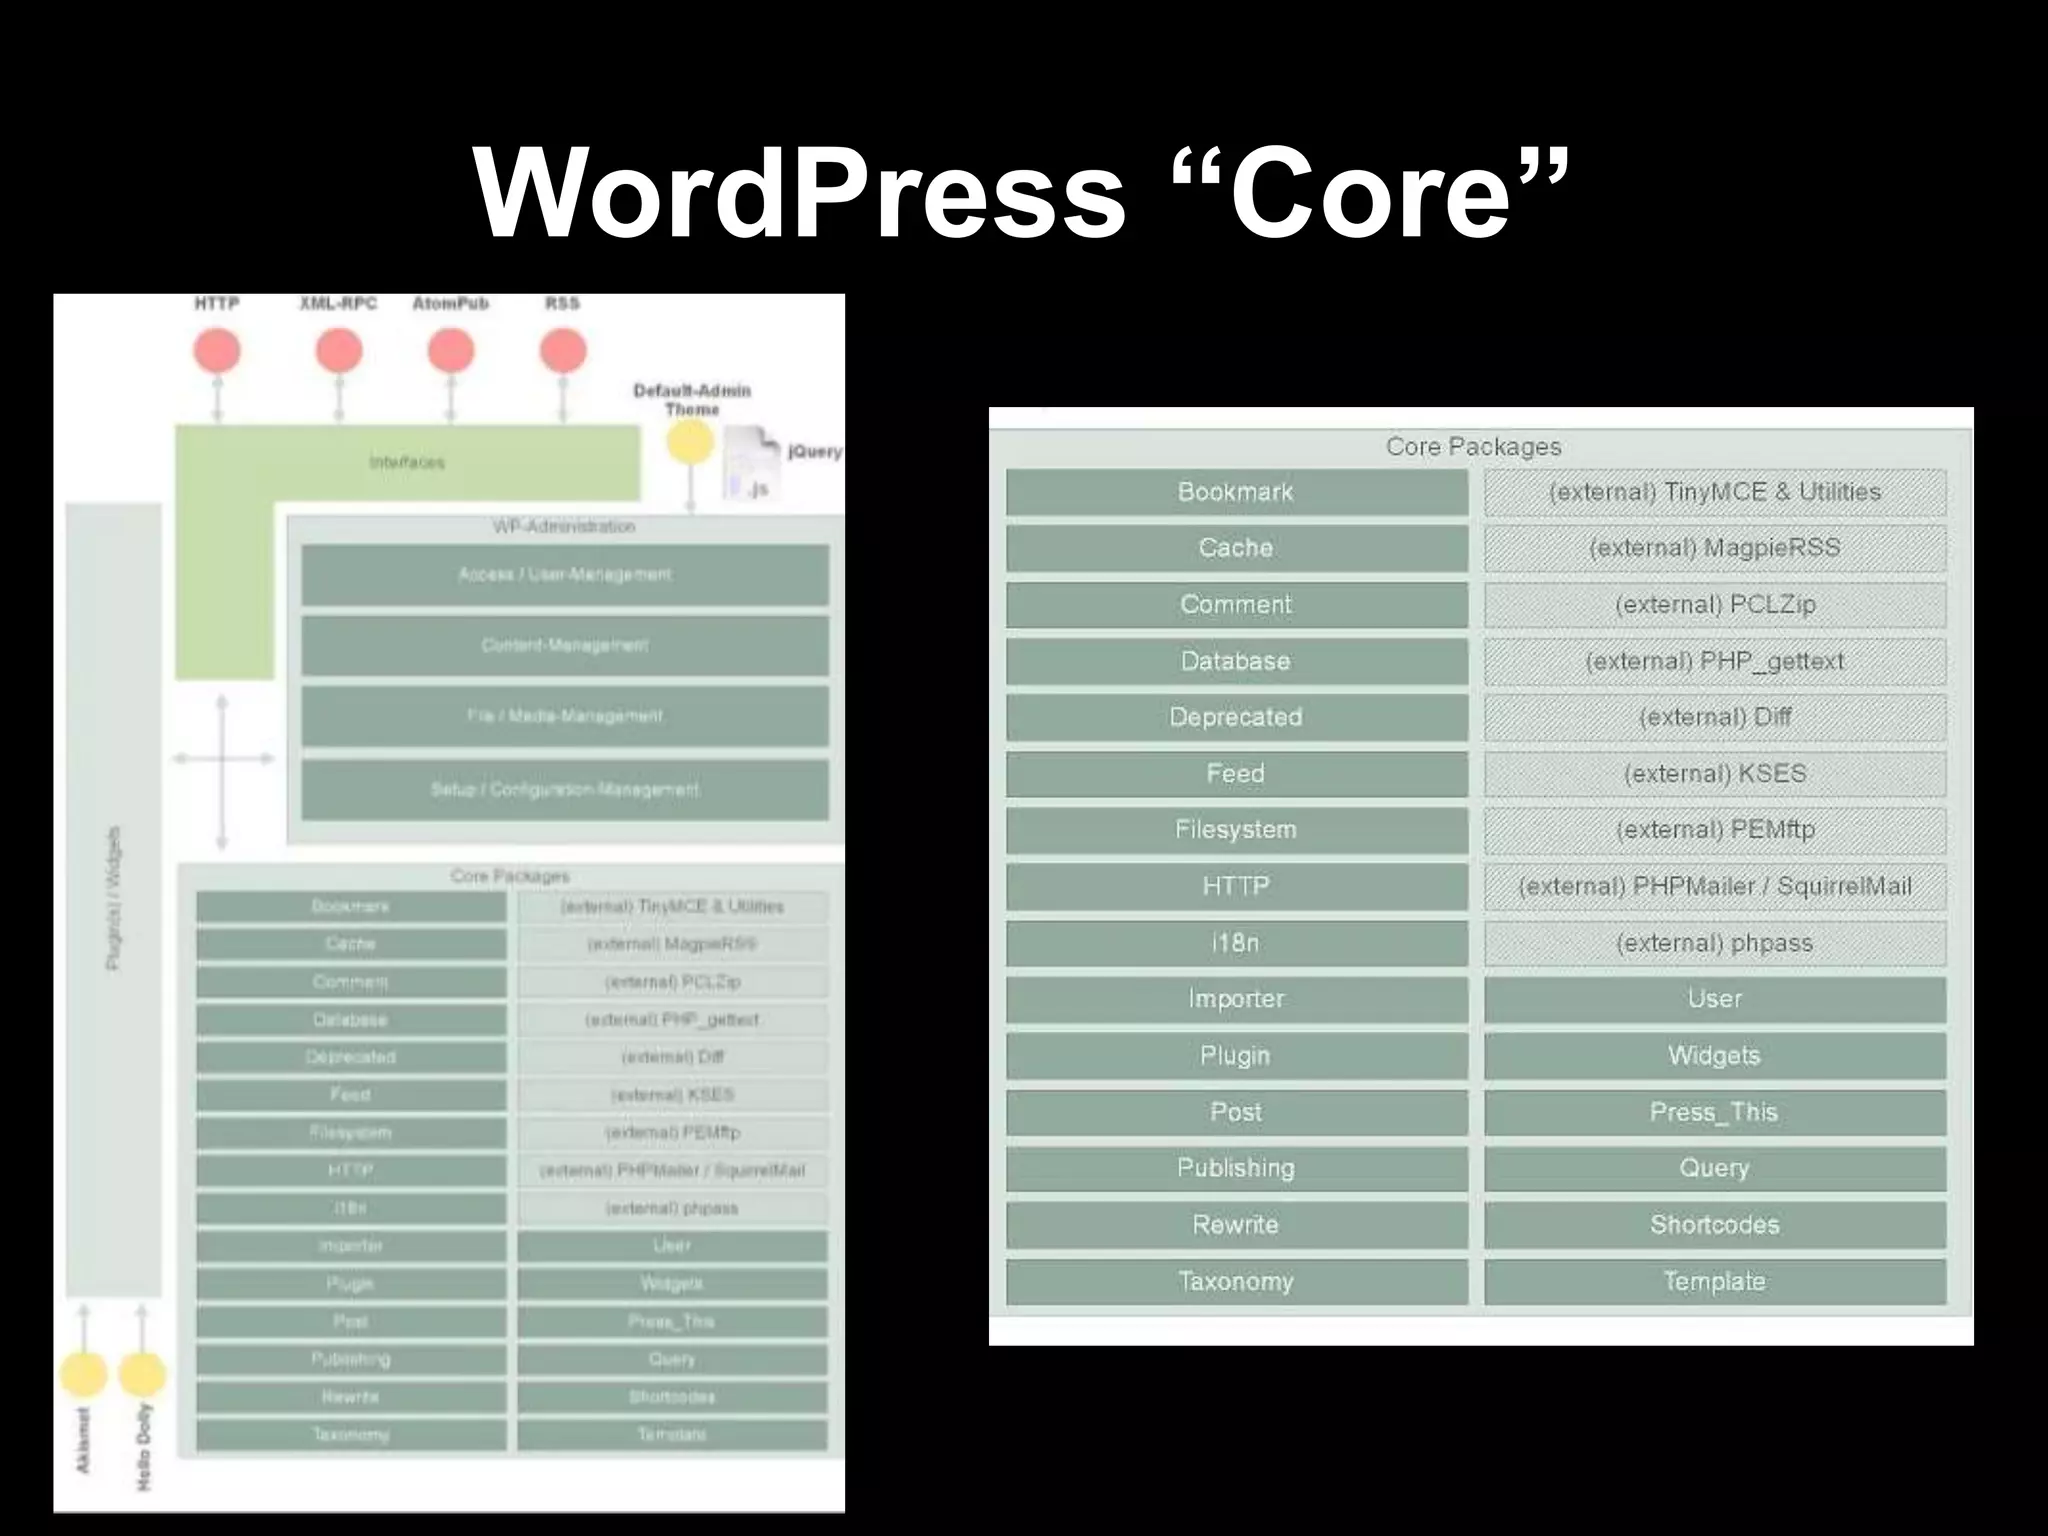Select Taxonomy in the enlarged Core Packages panel
This screenshot has height=1536, width=2048.
click(x=1237, y=1281)
